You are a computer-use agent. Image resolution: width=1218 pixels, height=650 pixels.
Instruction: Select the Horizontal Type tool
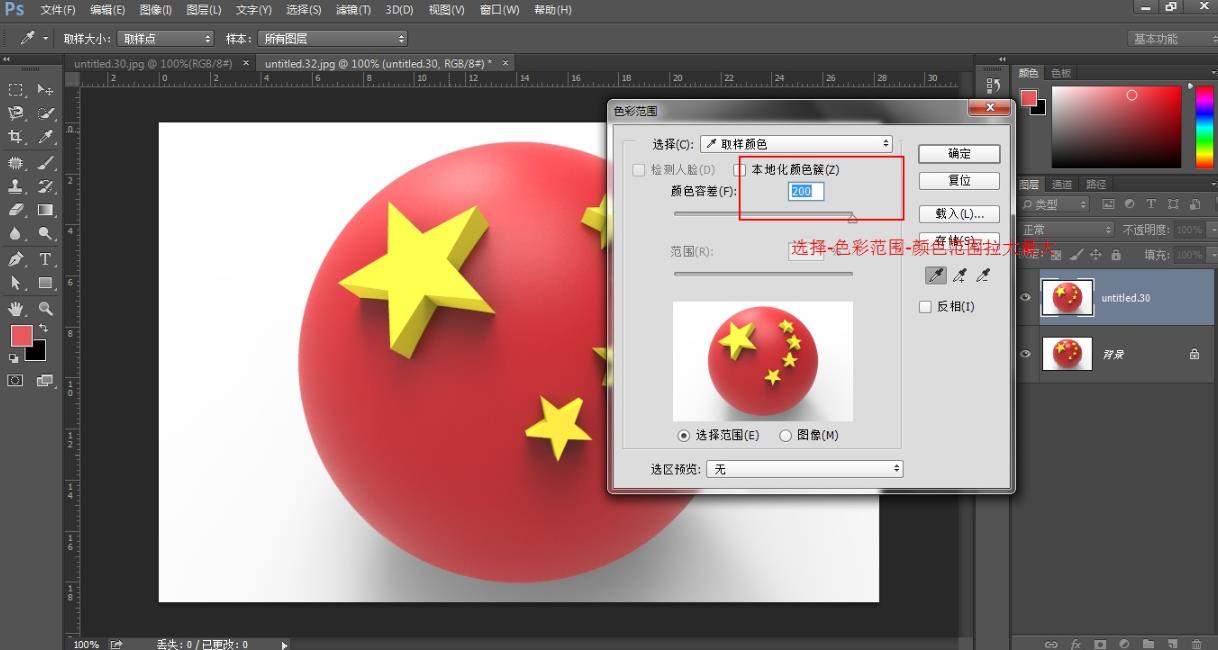[x=45, y=257]
